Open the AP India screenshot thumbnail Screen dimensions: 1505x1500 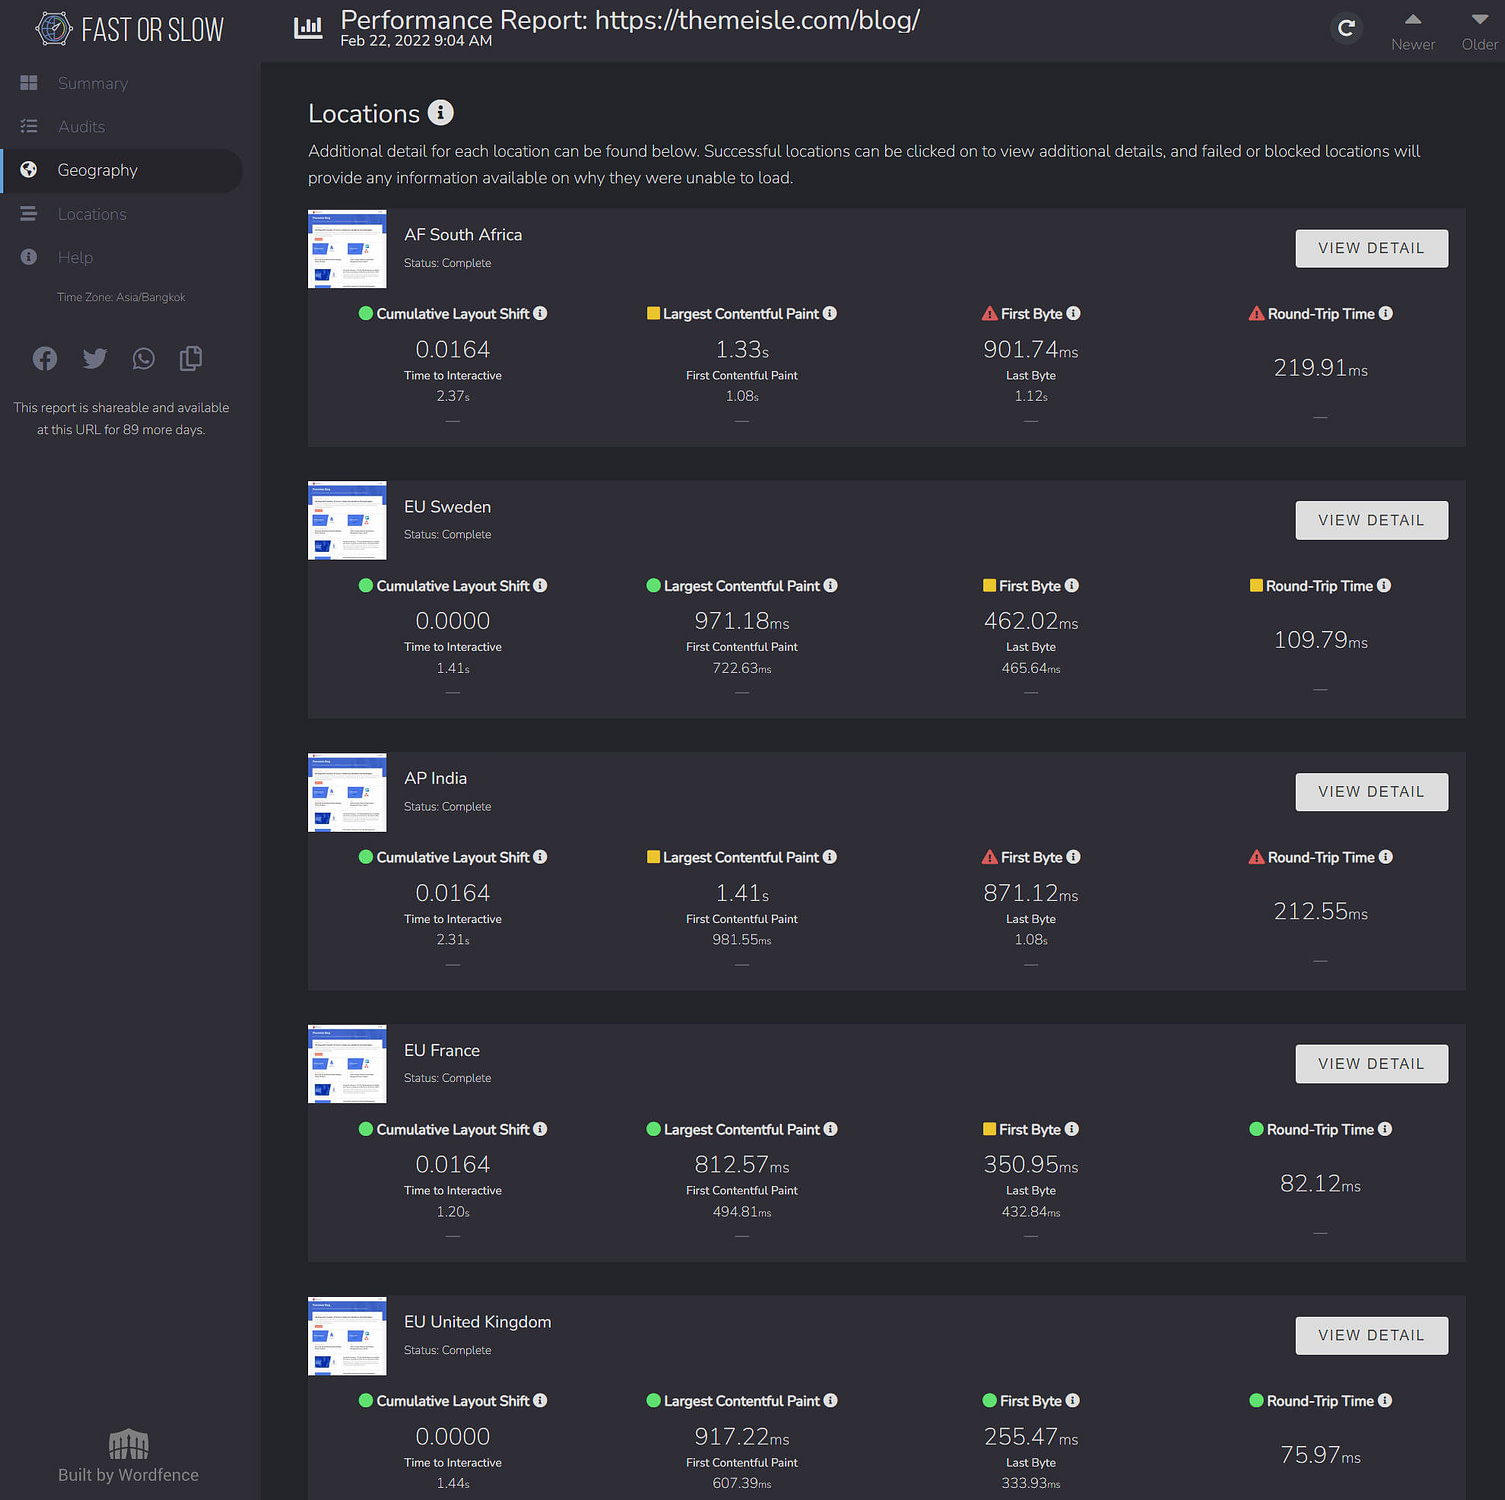(347, 793)
